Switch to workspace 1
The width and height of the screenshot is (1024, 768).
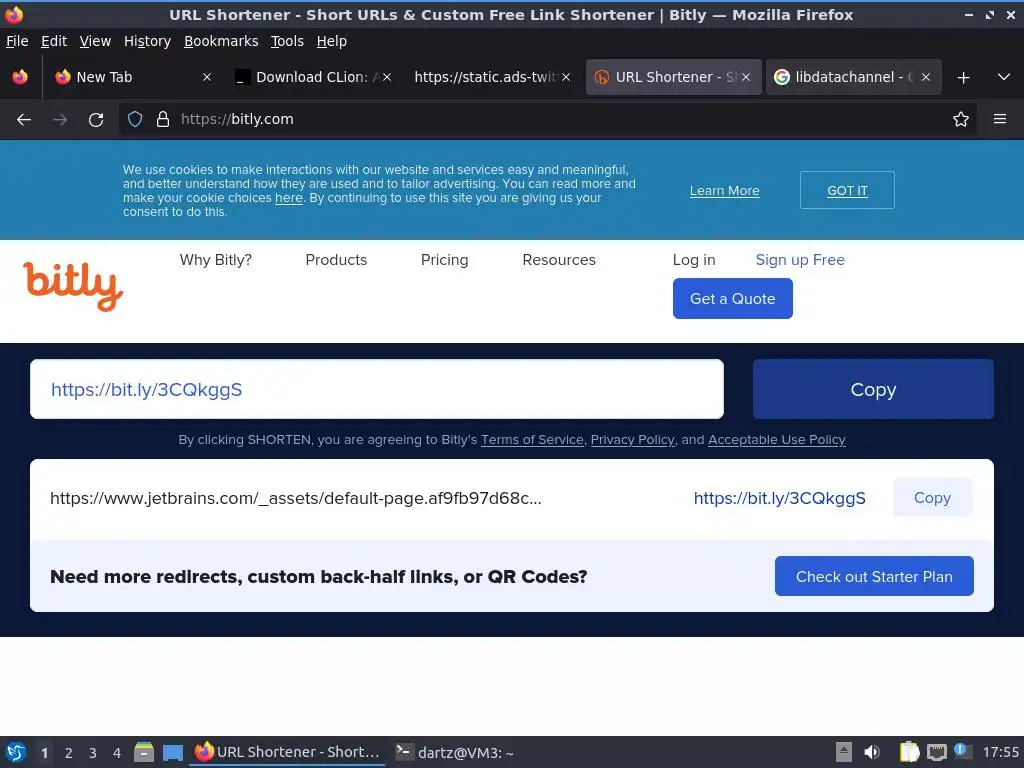tap(44, 753)
